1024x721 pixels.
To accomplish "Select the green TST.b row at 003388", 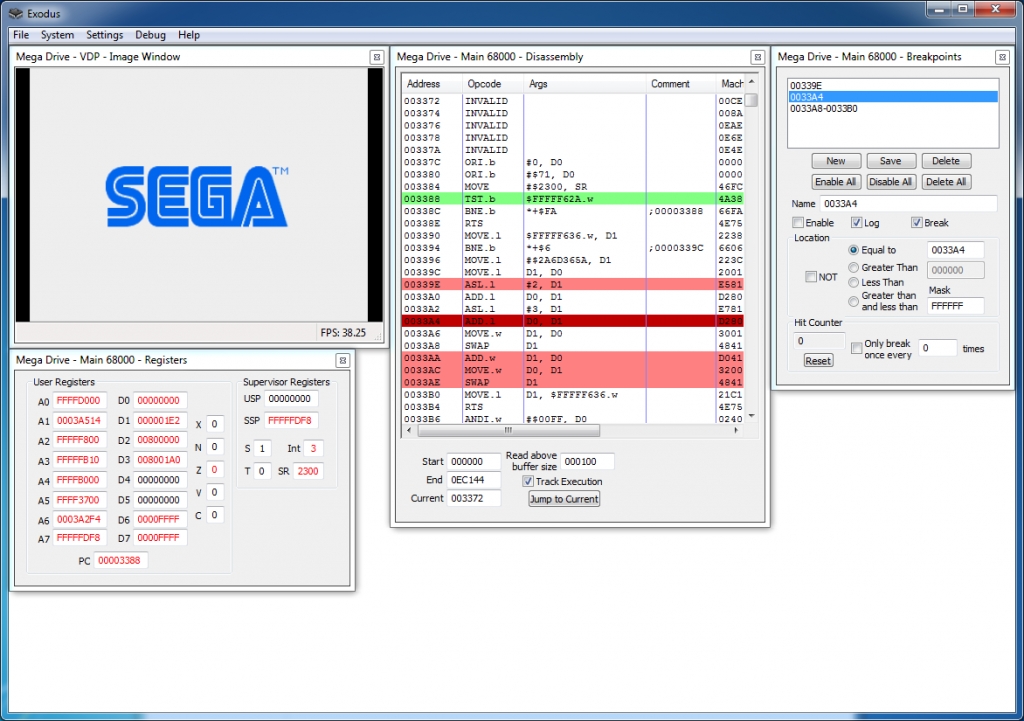I will 573,199.
